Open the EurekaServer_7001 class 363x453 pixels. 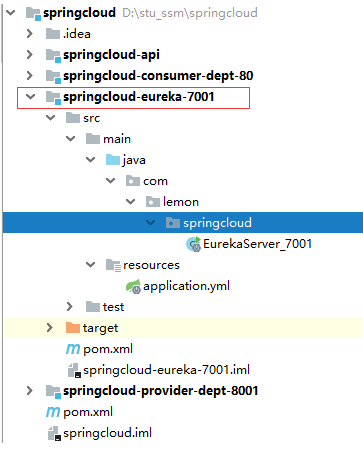257,244
